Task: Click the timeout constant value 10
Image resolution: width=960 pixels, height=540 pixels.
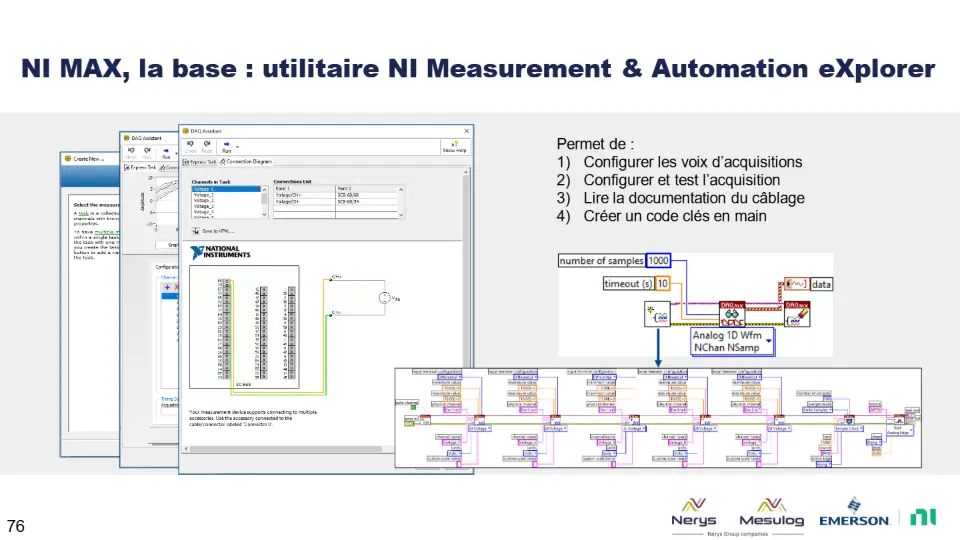Action: click(662, 283)
